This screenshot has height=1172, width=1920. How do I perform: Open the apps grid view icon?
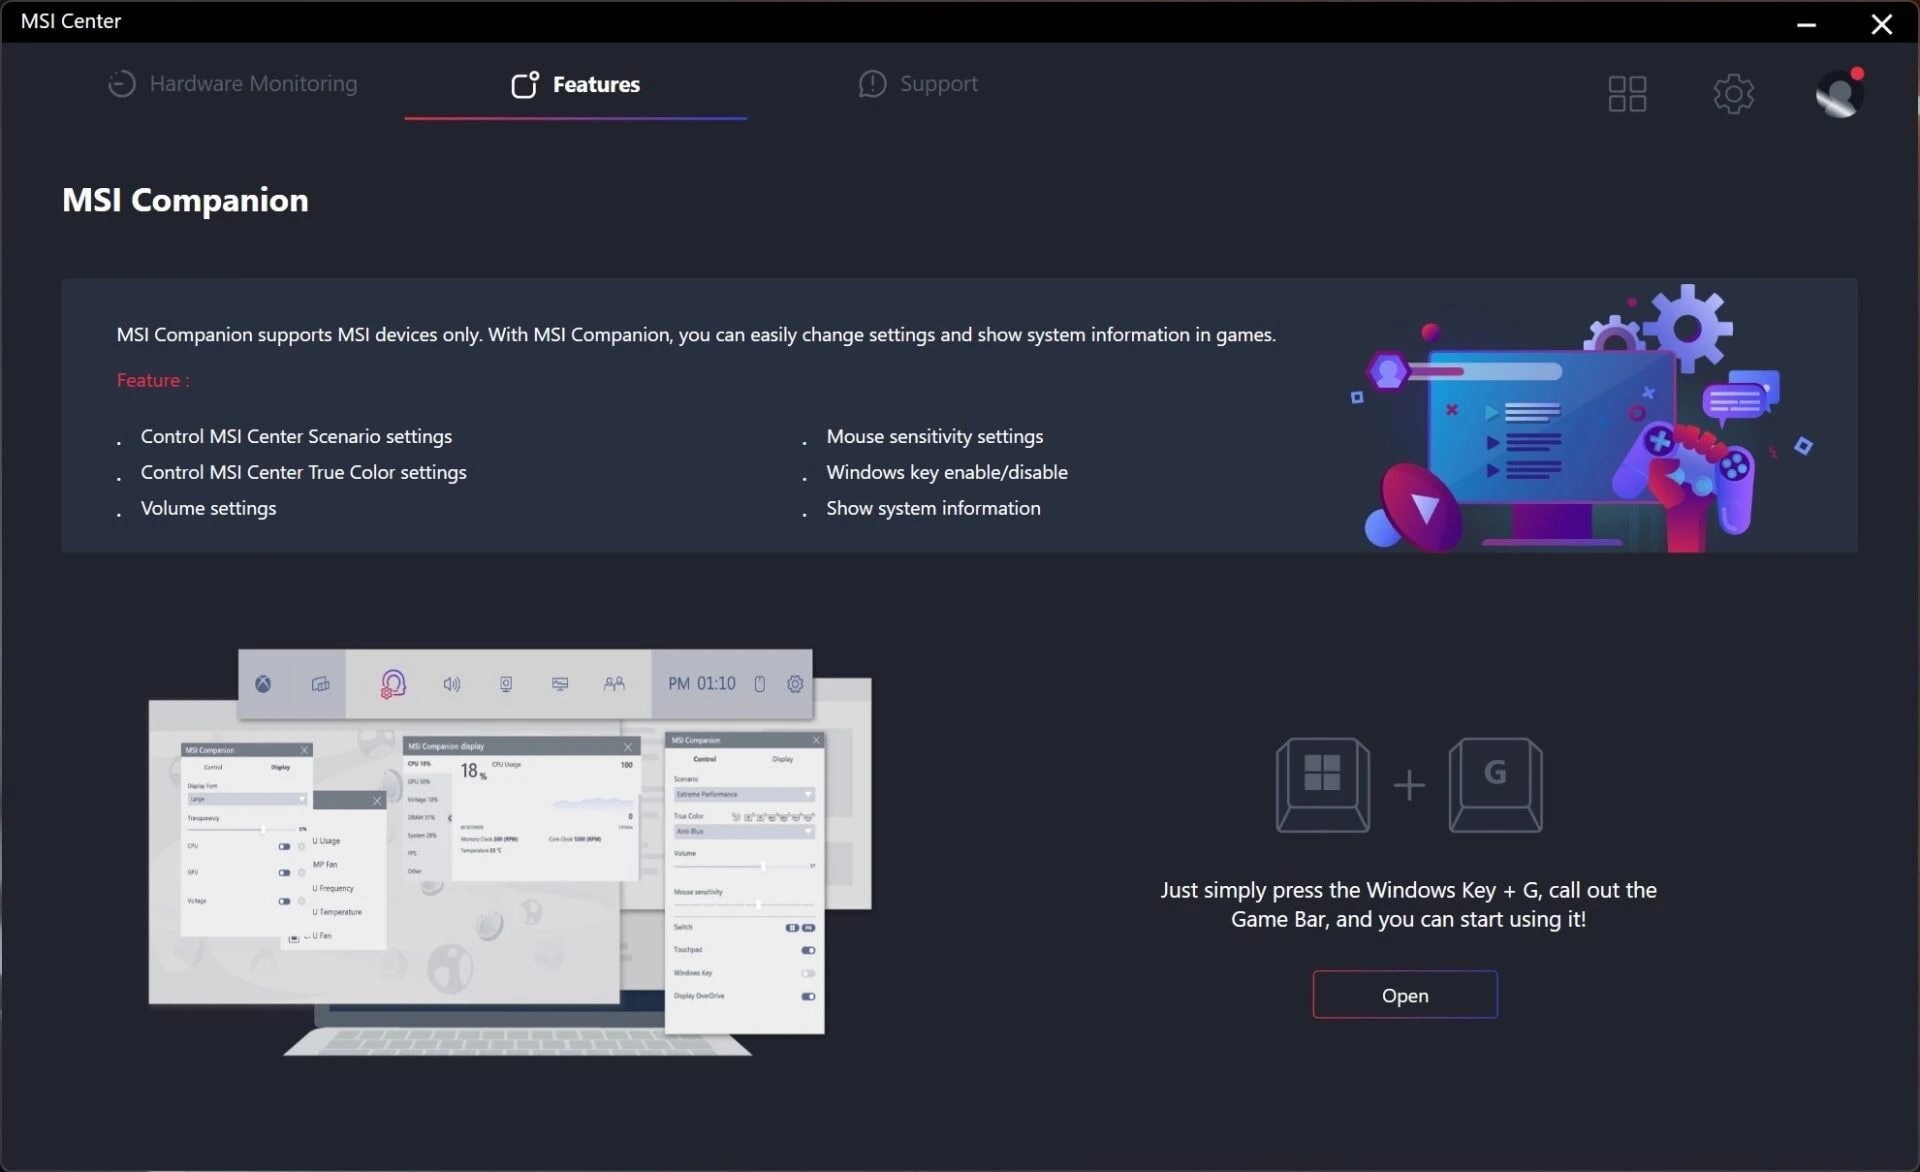click(x=1627, y=94)
